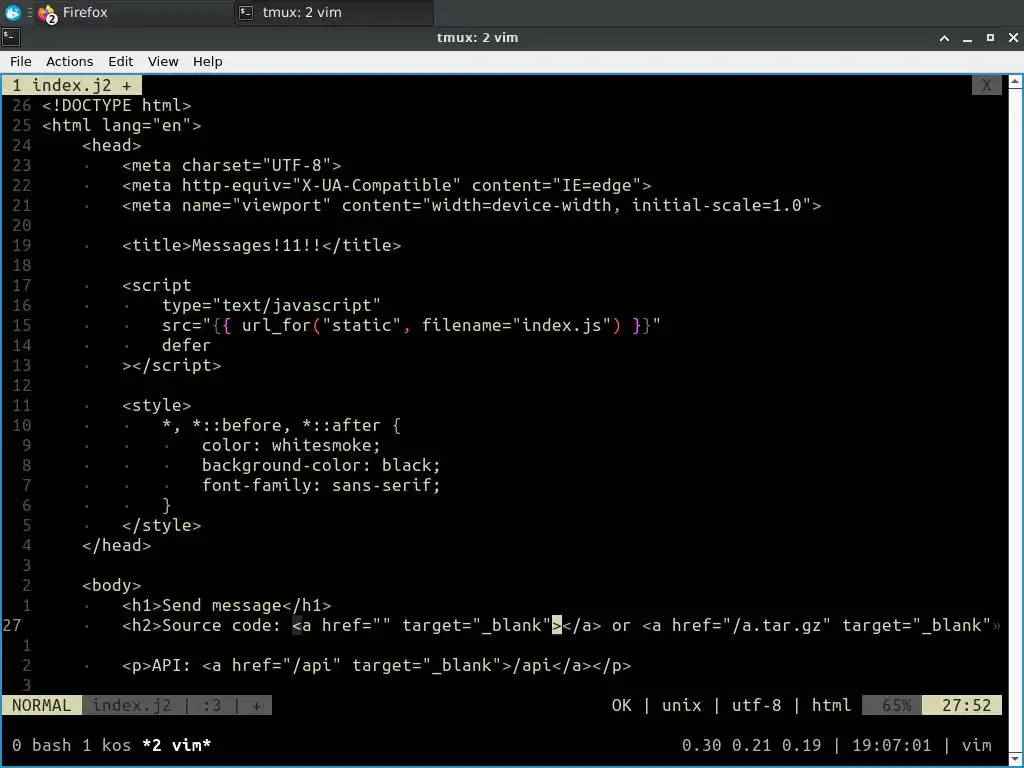Click the /a.tar.gz href text
Viewport: 1024px width, 768px height.
[781, 626]
